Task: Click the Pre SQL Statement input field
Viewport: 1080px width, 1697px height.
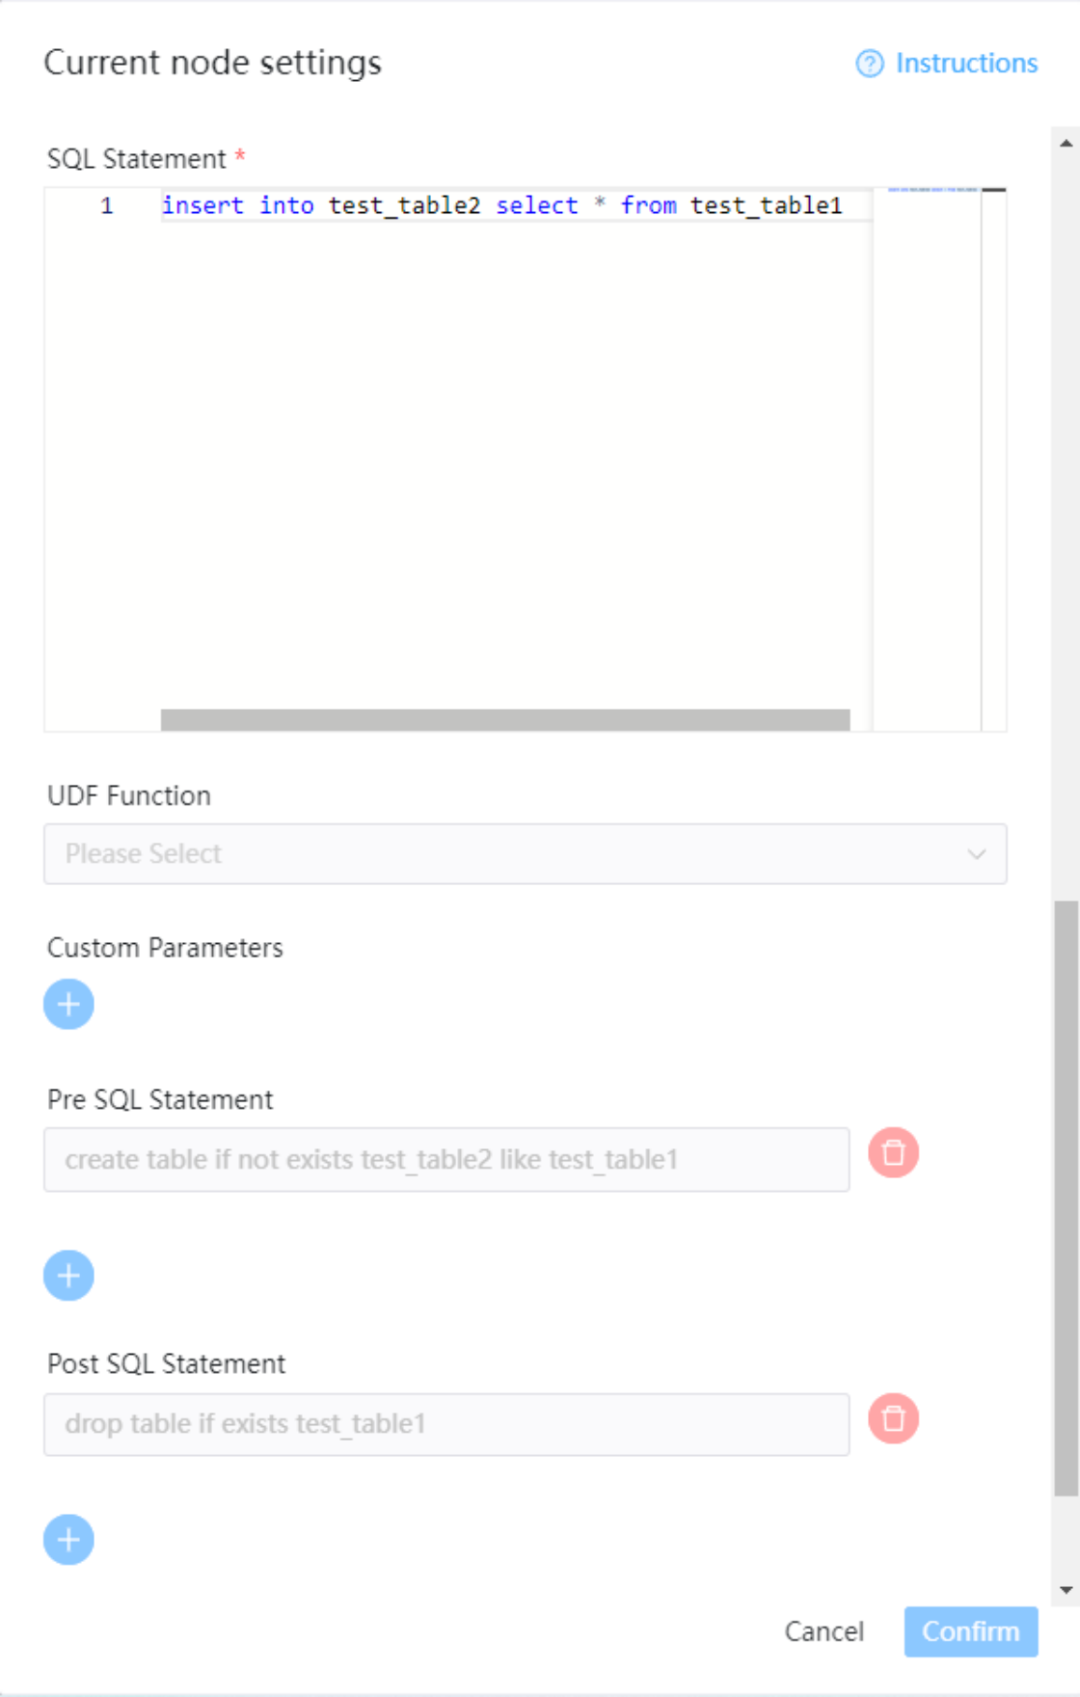Action: 446,1160
